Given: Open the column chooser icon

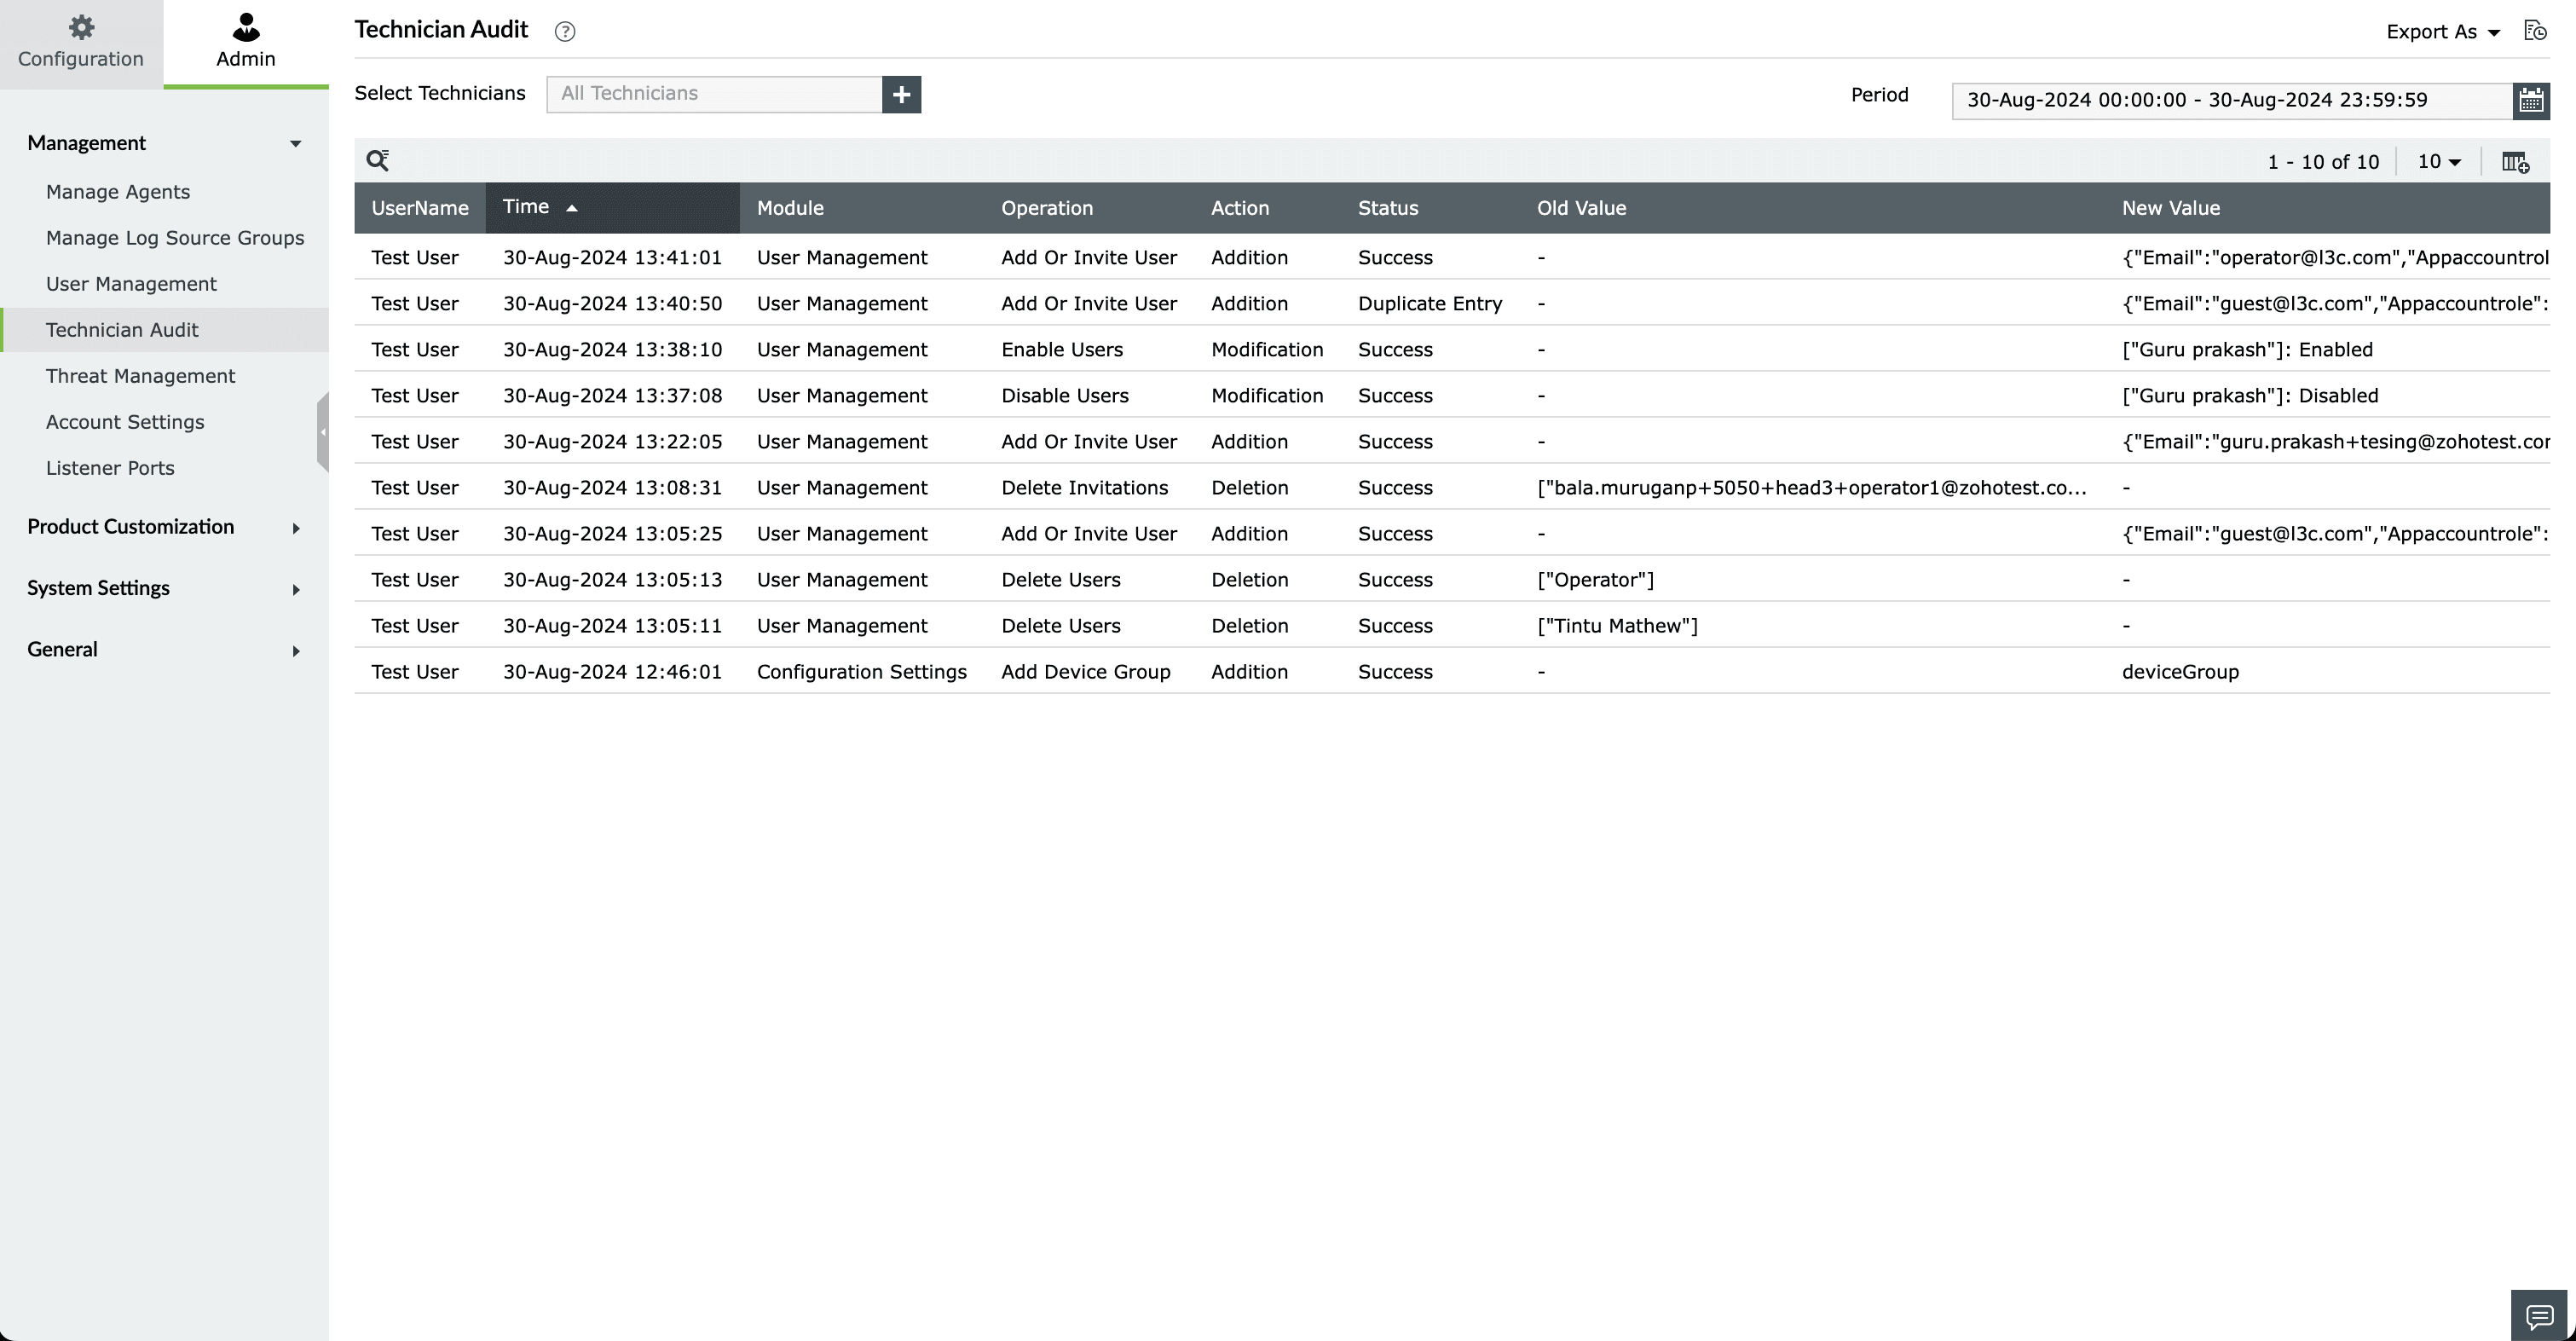Looking at the screenshot, I should pos(2514,162).
